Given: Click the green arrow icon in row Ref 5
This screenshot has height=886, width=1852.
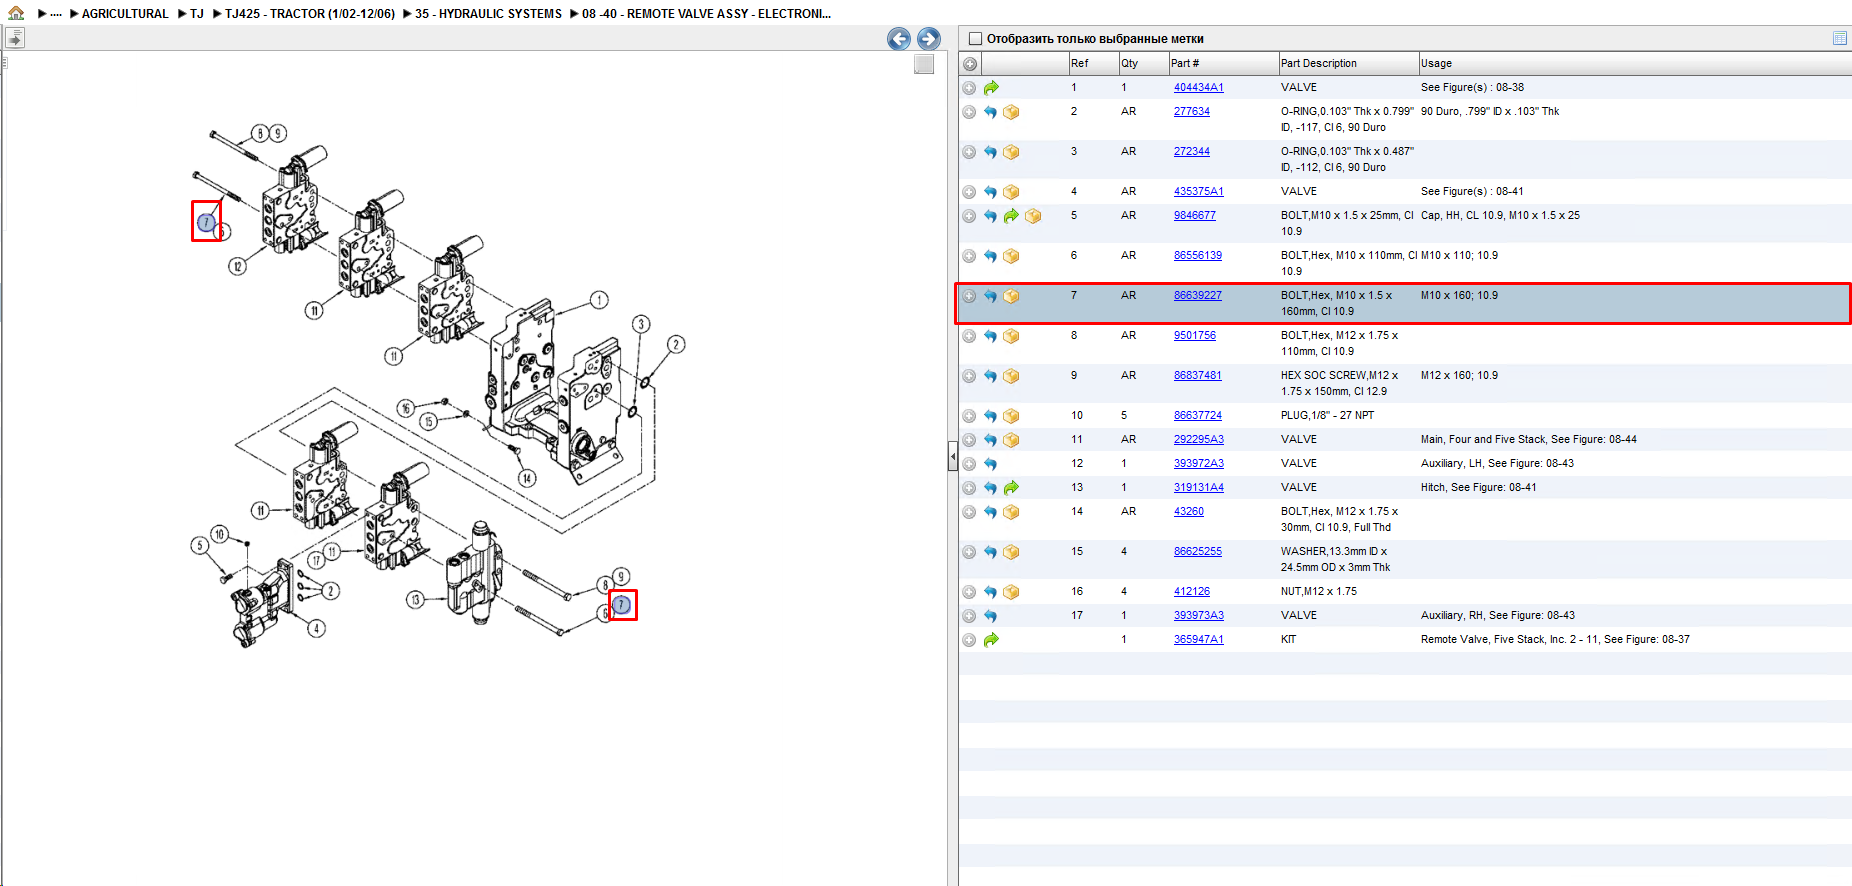Looking at the screenshot, I should [1011, 216].
